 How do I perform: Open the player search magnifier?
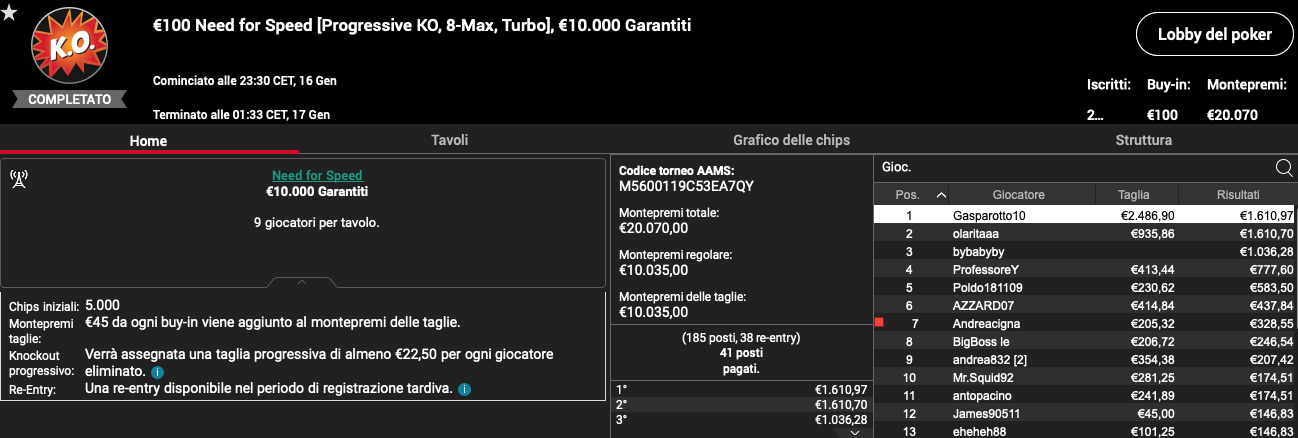pos(1284,168)
